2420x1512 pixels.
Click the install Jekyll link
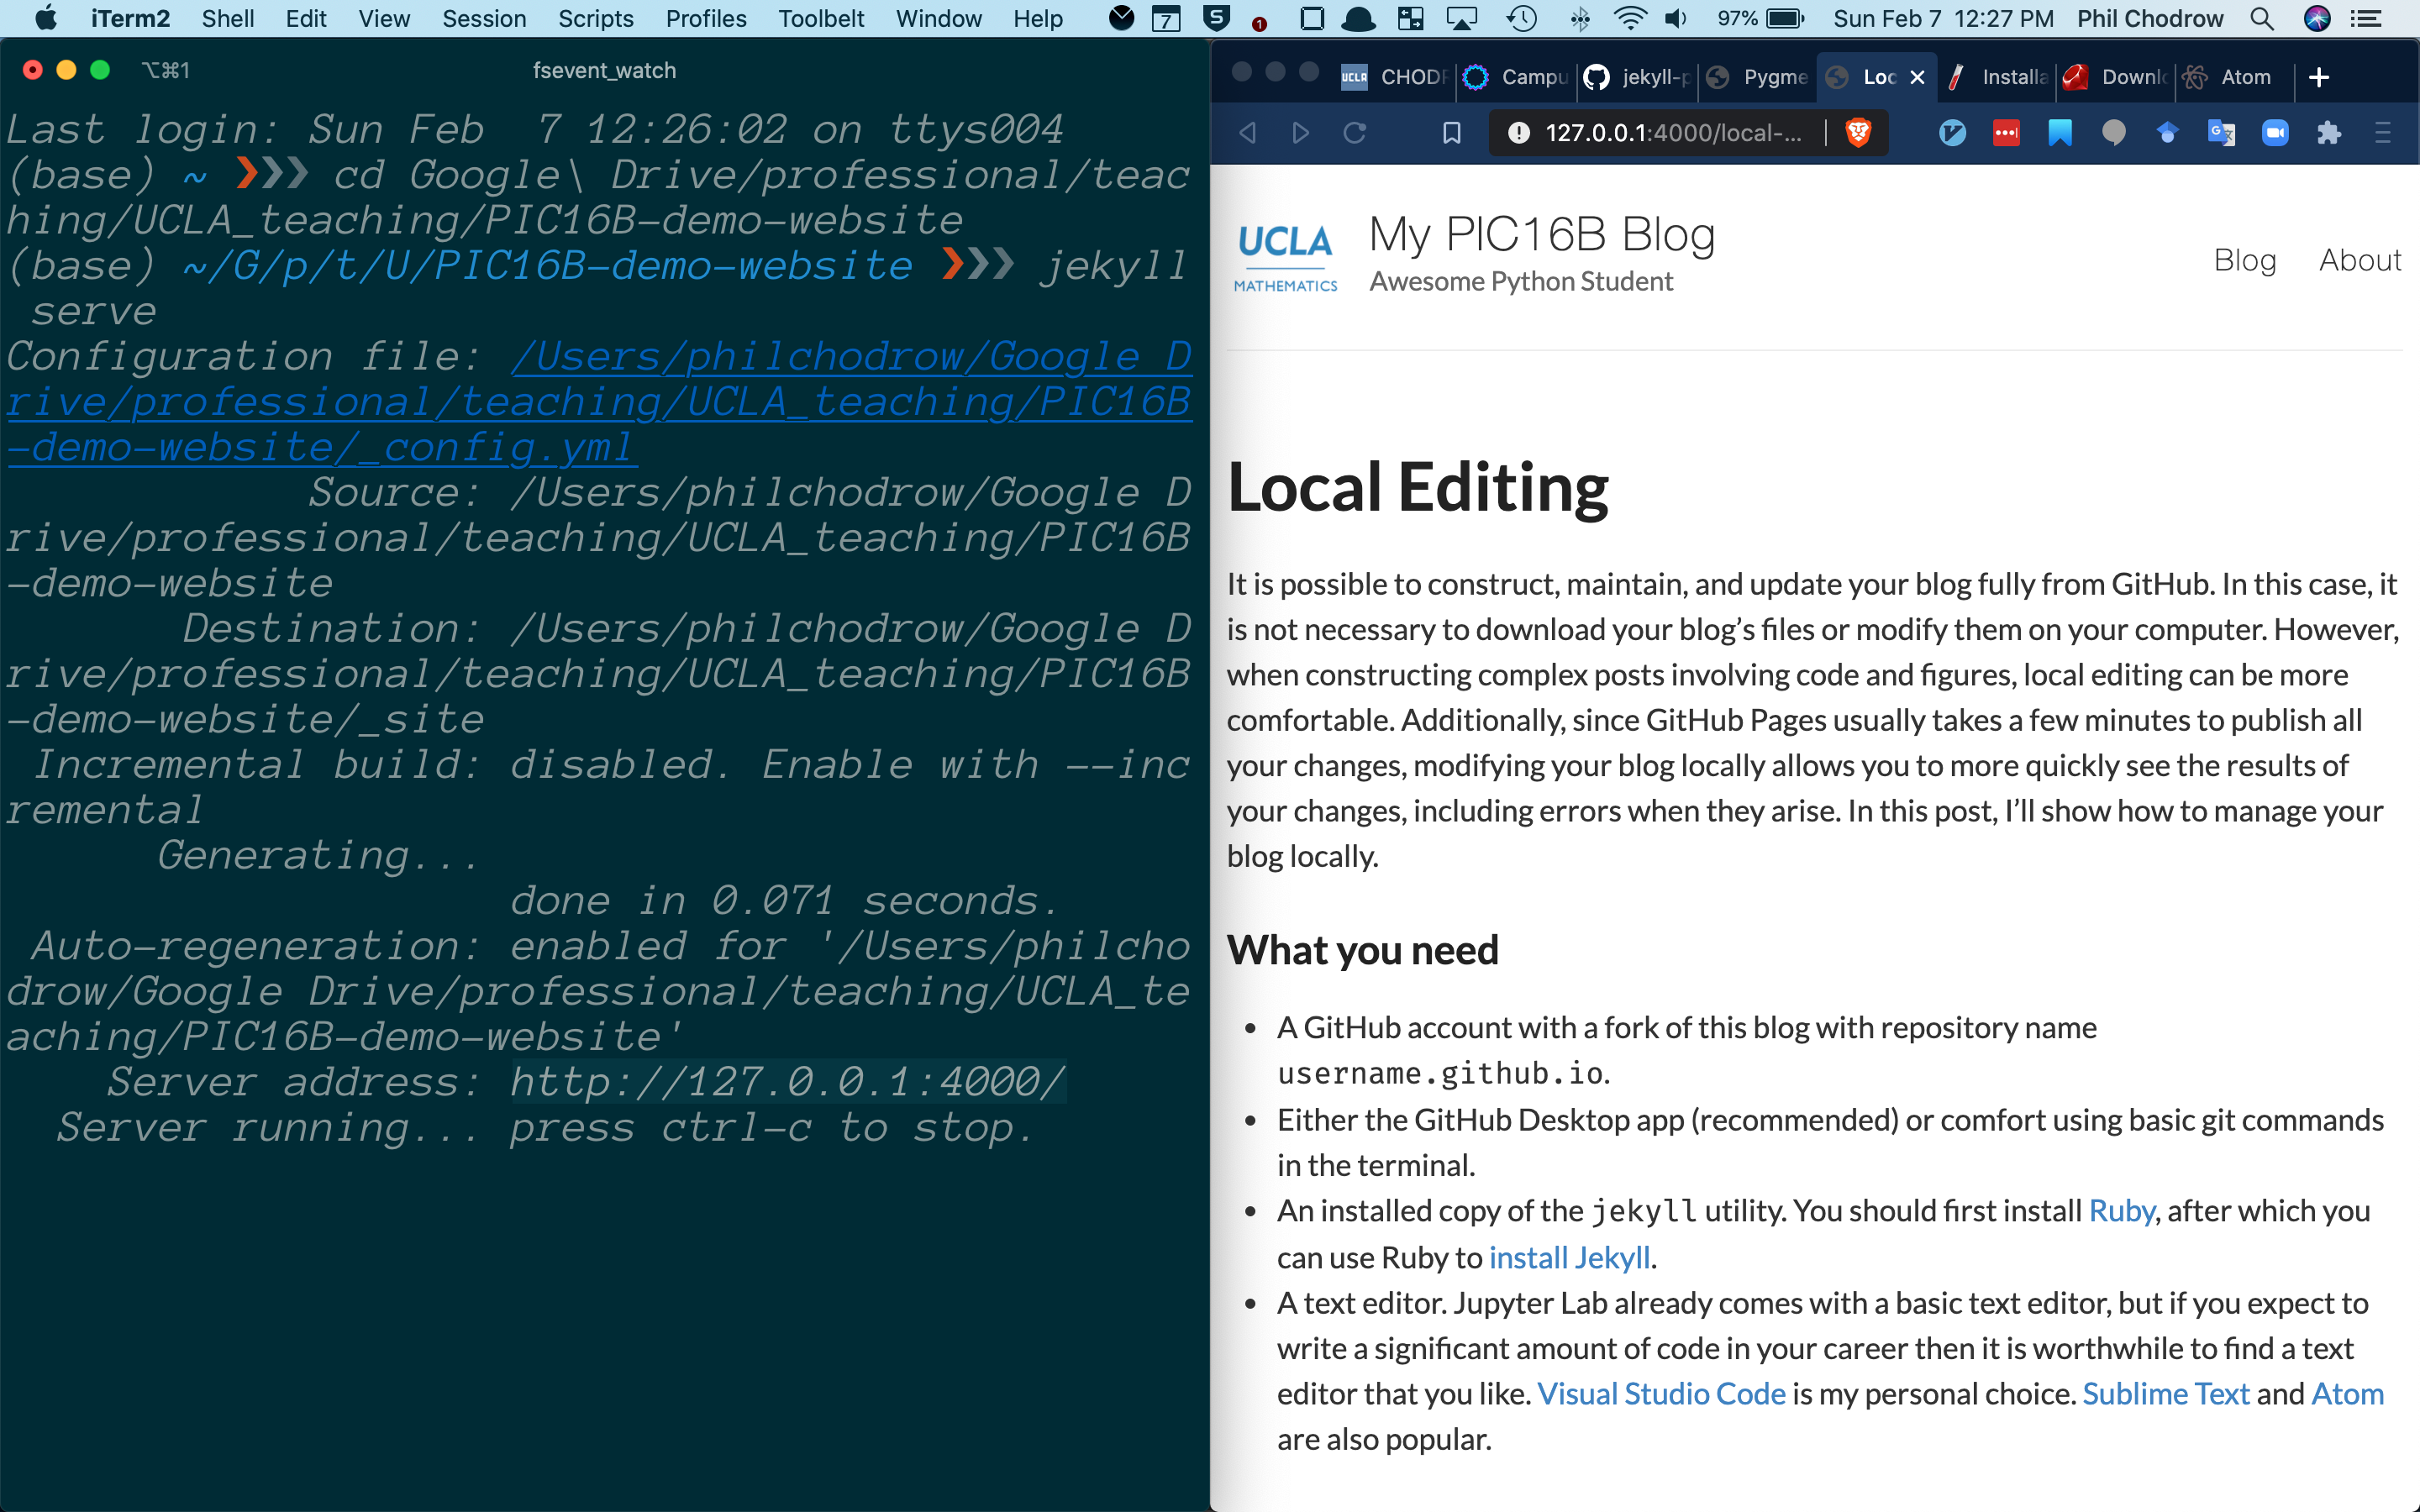1569,1257
